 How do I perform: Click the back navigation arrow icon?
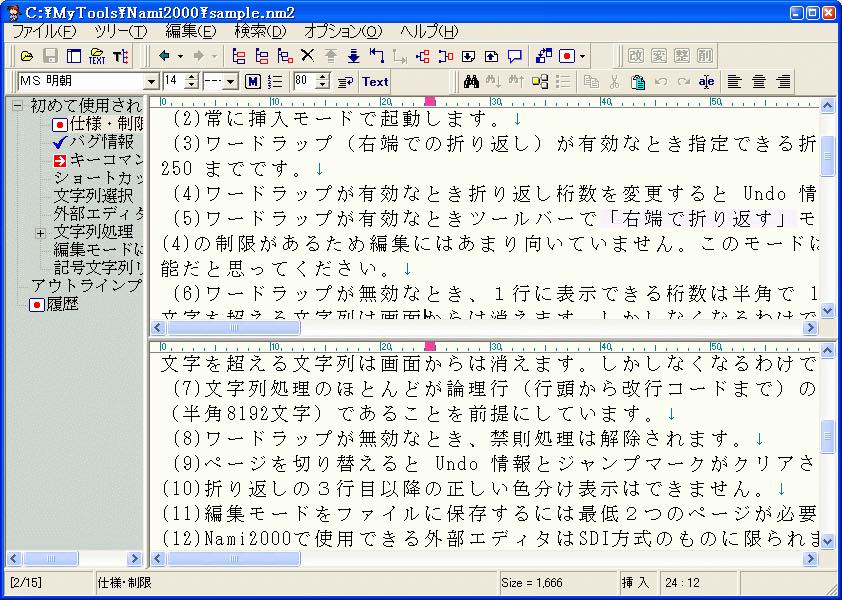(165, 56)
